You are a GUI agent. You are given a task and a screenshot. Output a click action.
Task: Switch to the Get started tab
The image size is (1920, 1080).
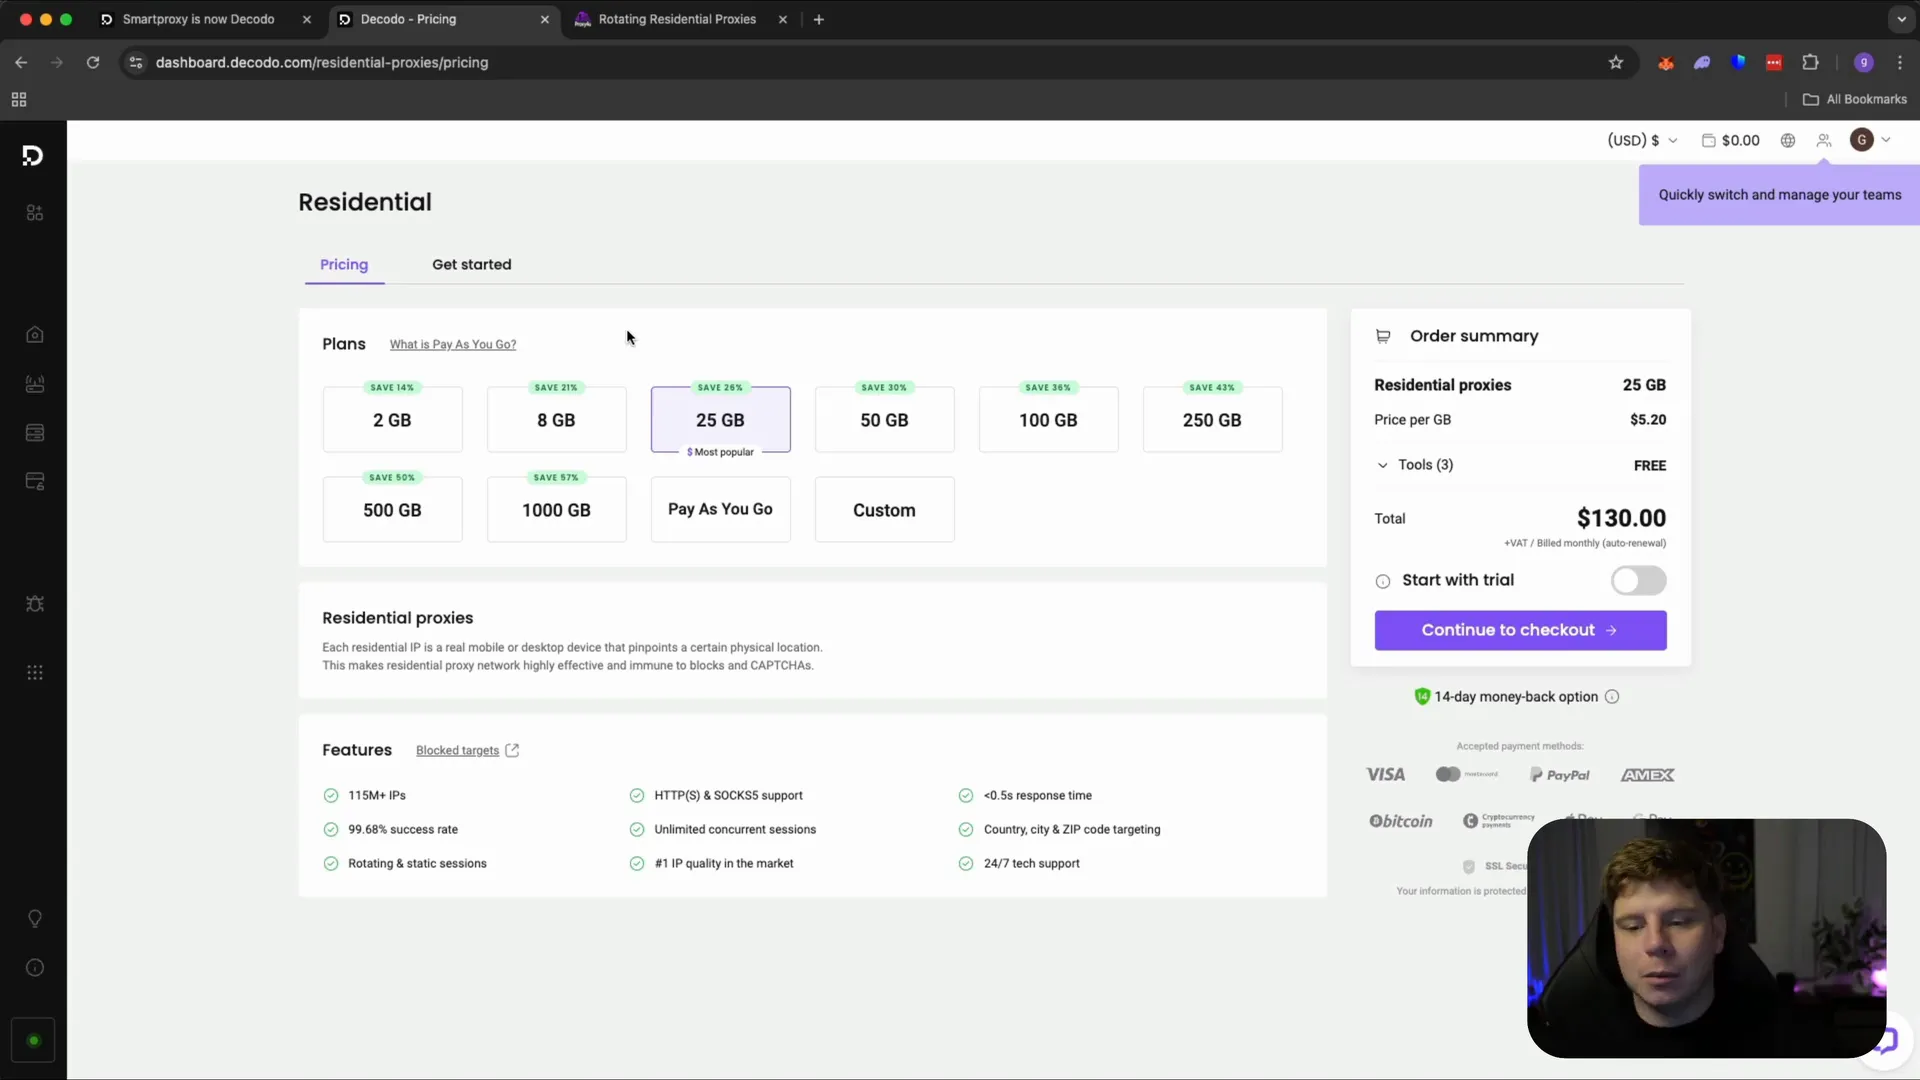click(x=471, y=265)
